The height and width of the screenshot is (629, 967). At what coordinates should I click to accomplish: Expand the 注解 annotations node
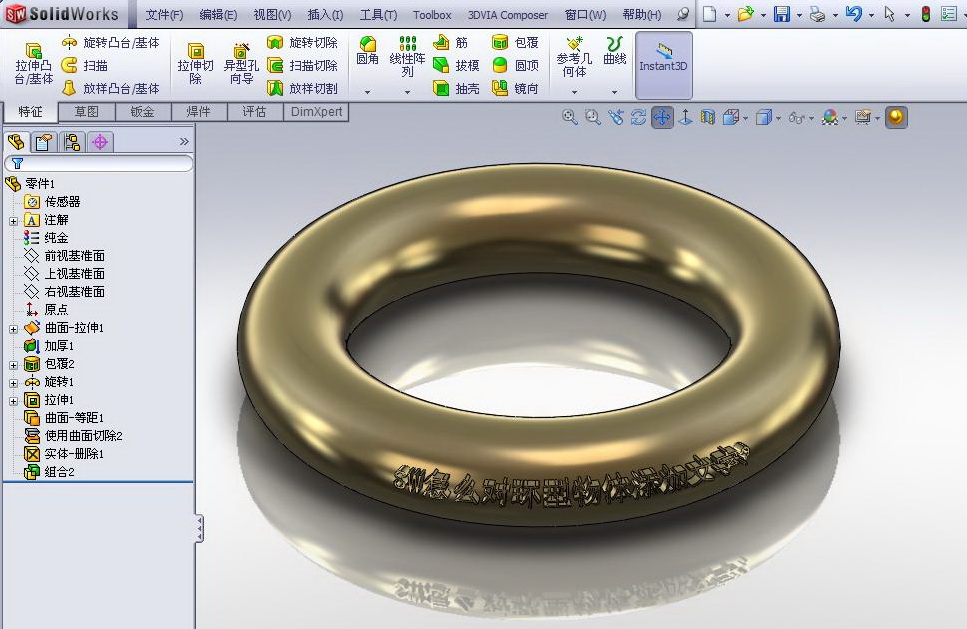click(x=14, y=221)
